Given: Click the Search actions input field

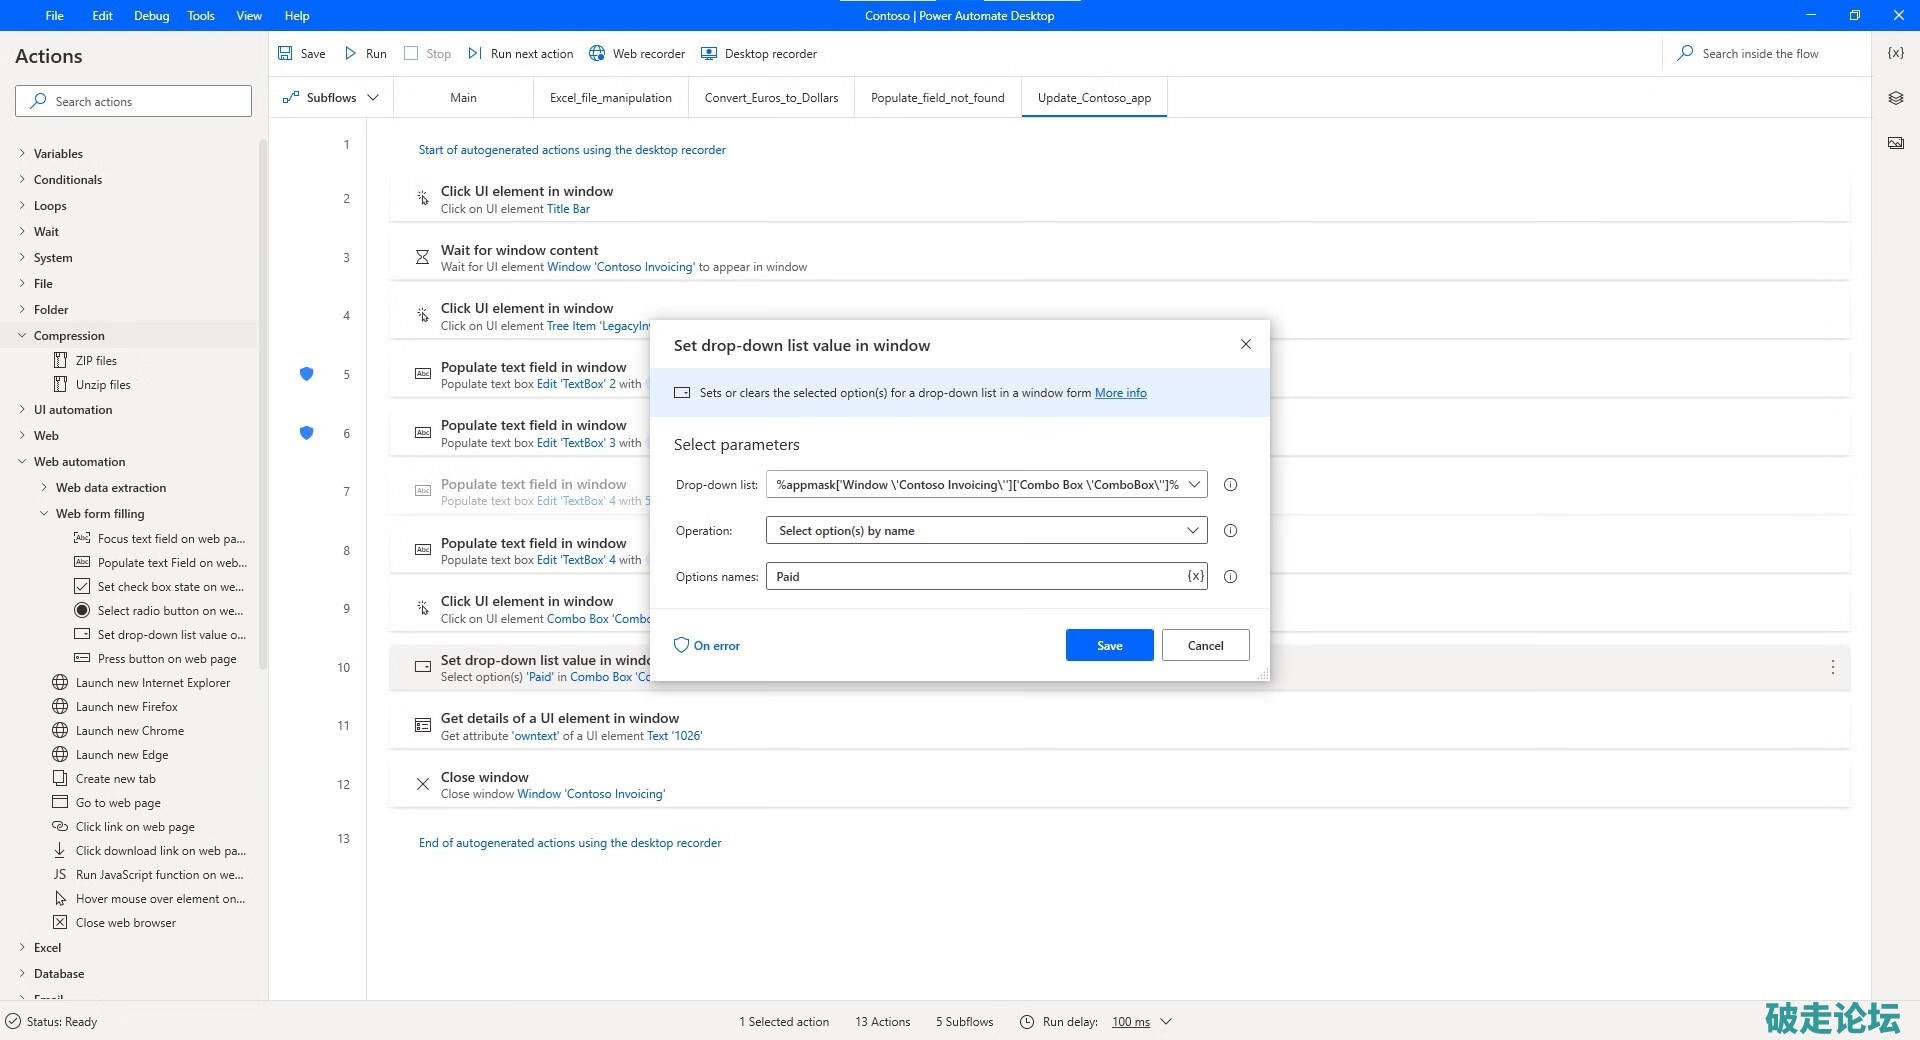Looking at the screenshot, I should pyautogui.click(x=134, y=102).
